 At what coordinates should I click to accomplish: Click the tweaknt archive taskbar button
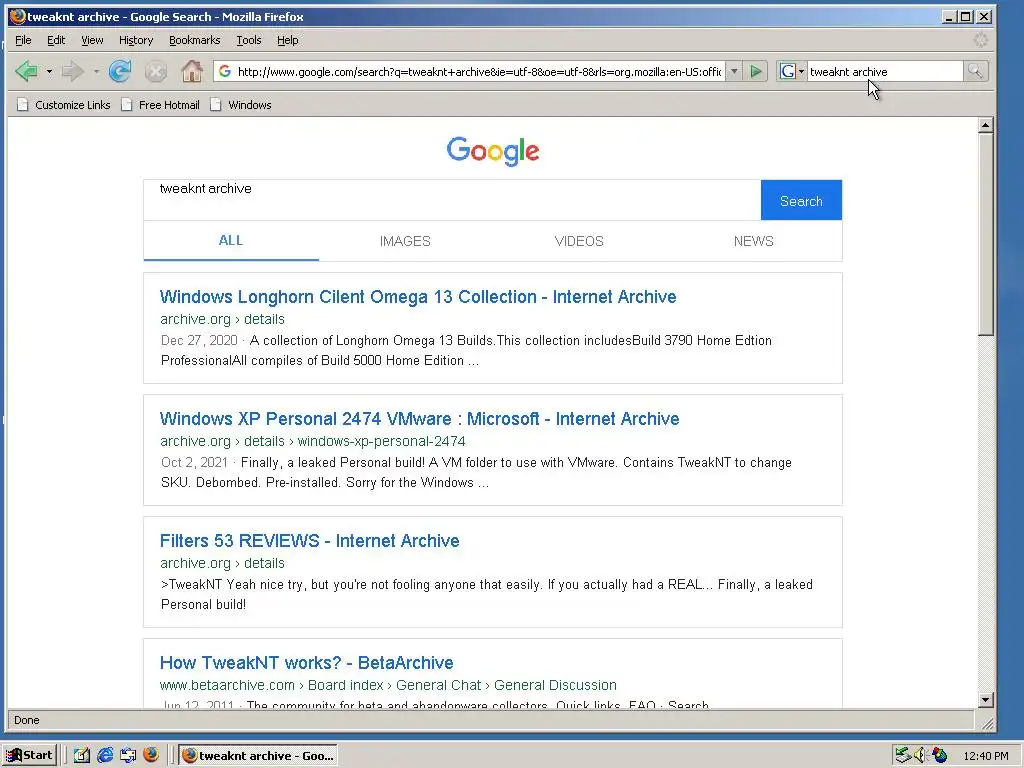pyautogui.click(x=259, y=756)
